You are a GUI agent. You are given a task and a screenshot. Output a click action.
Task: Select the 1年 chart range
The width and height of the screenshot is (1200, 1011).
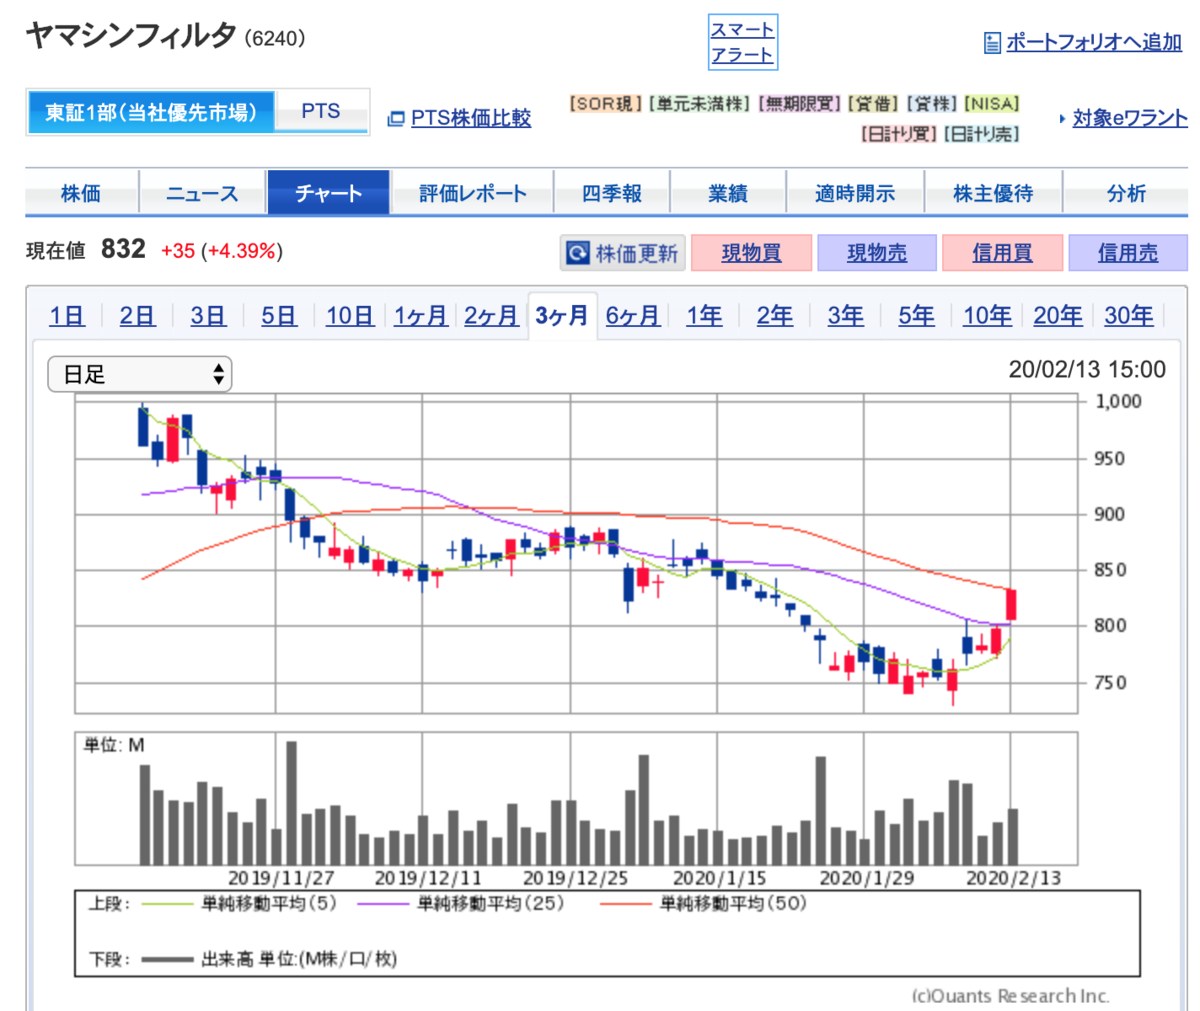[x=704, y=316]
